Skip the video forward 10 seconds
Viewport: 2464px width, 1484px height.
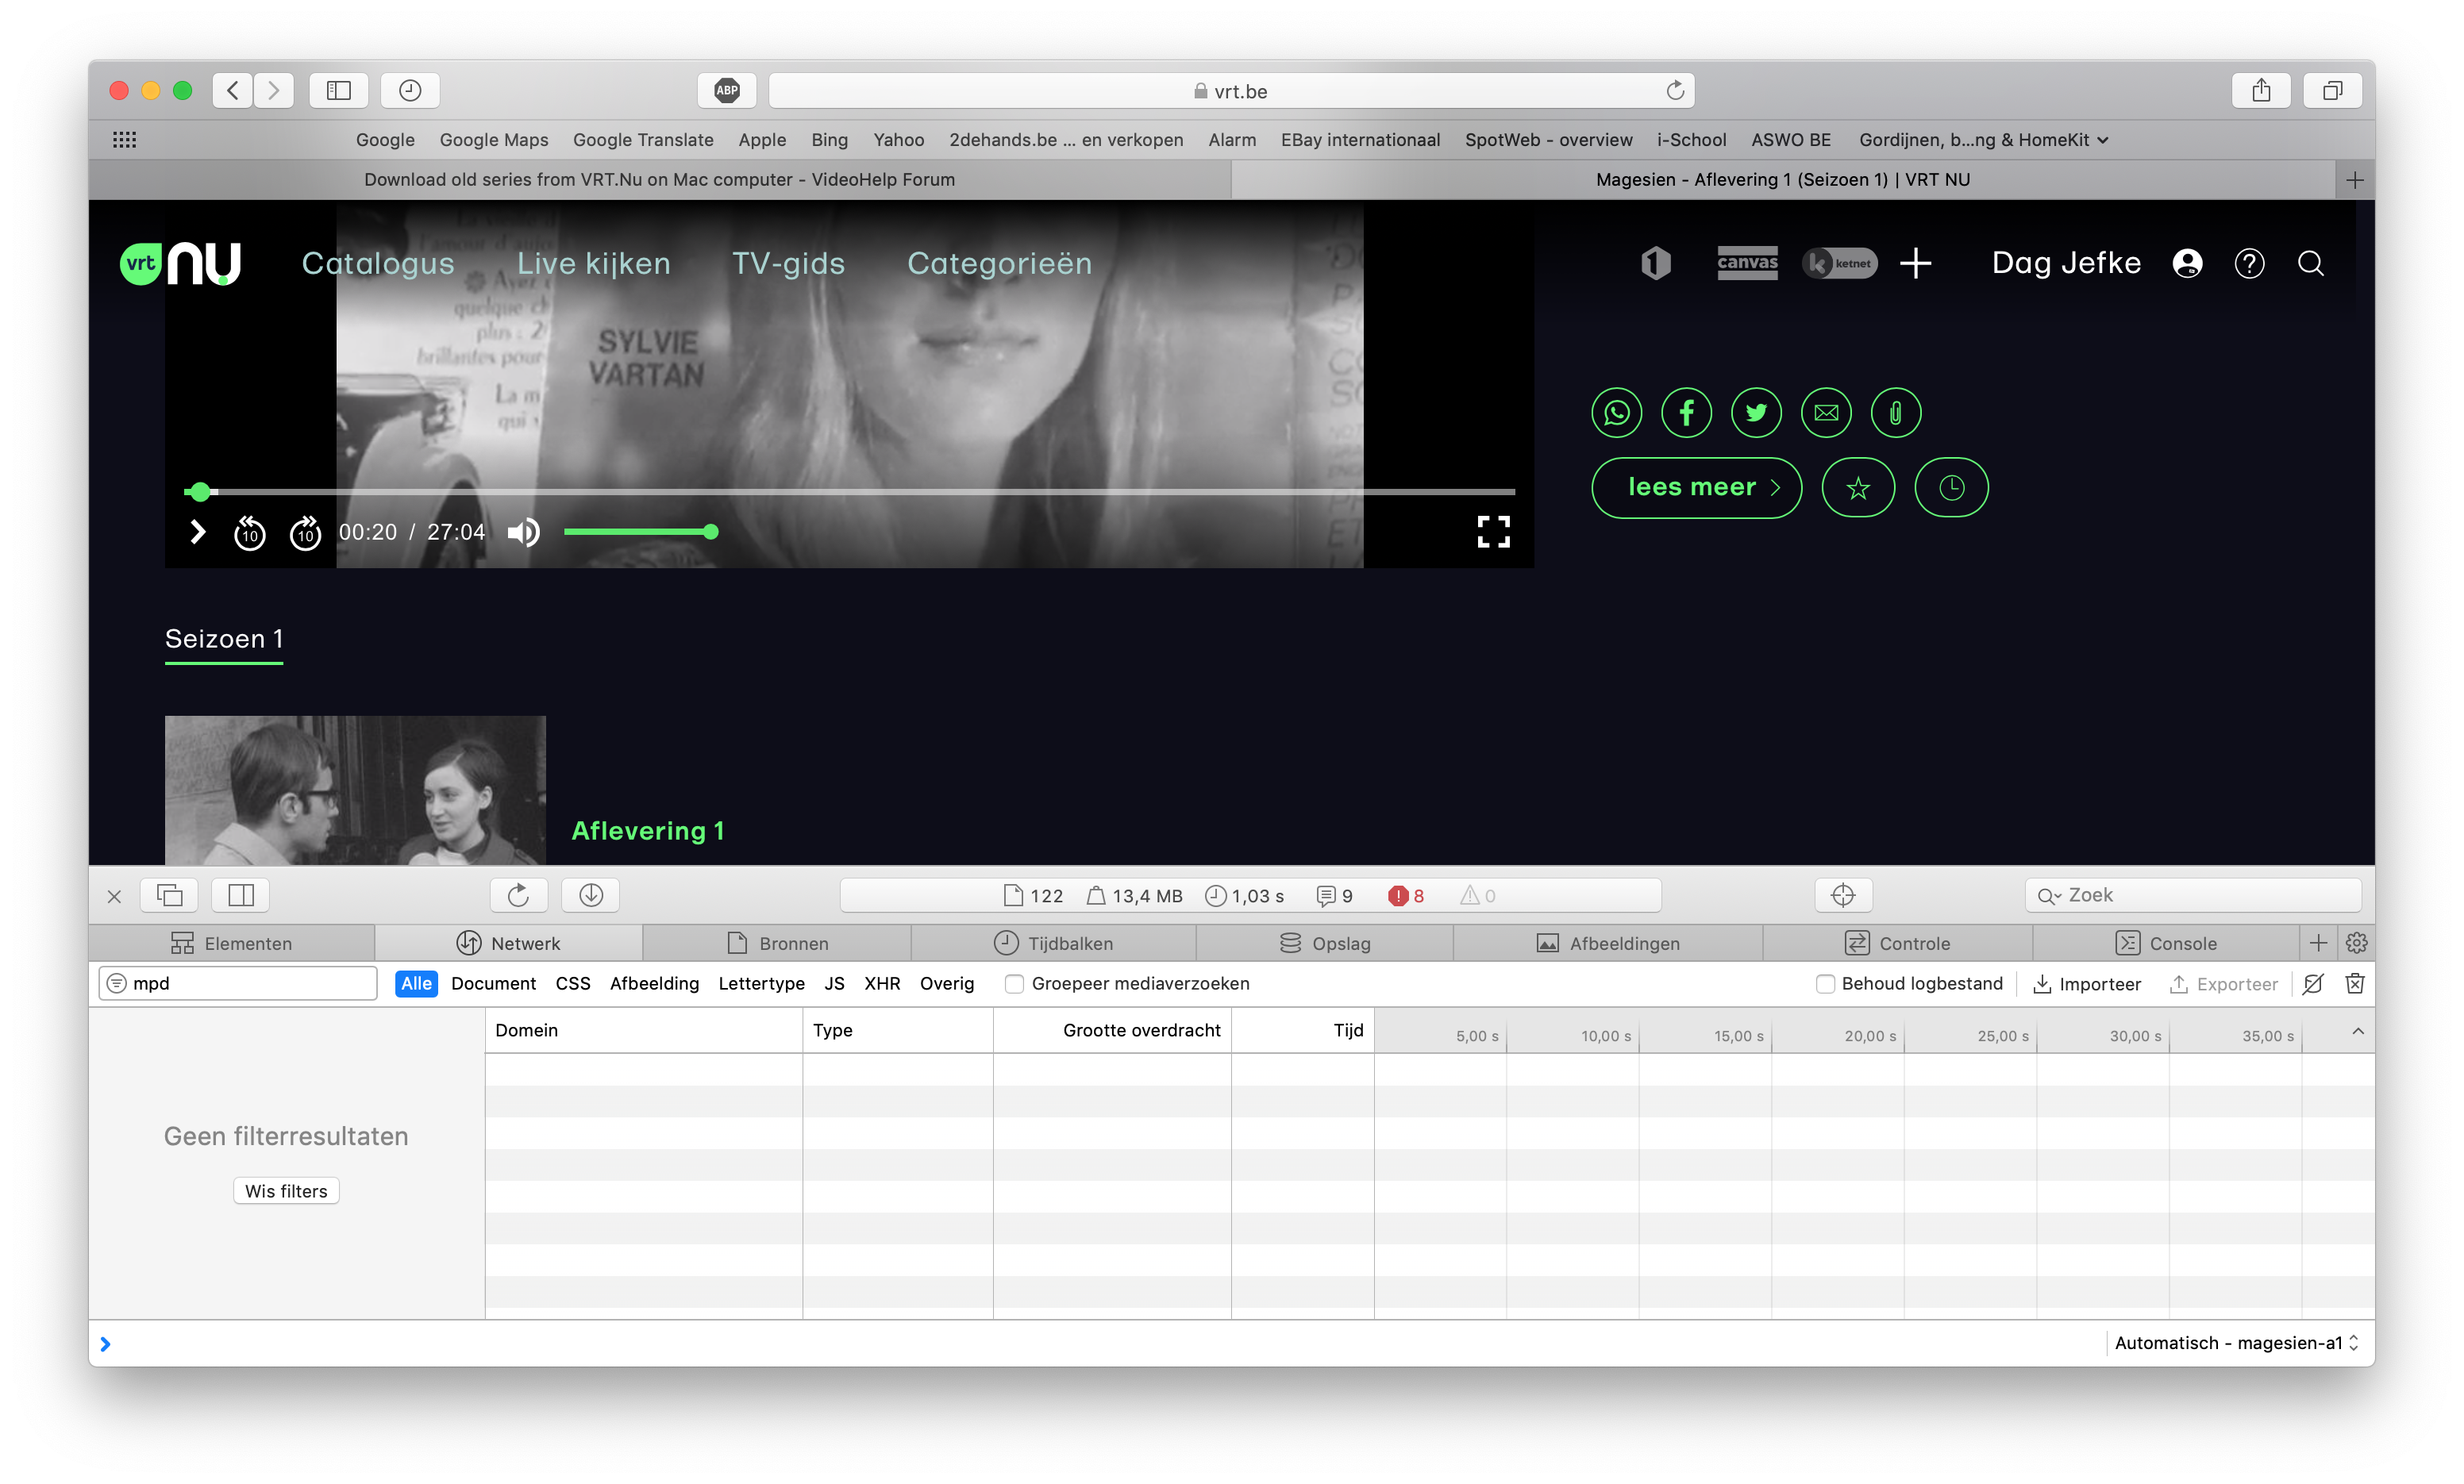tap(305, 533)
